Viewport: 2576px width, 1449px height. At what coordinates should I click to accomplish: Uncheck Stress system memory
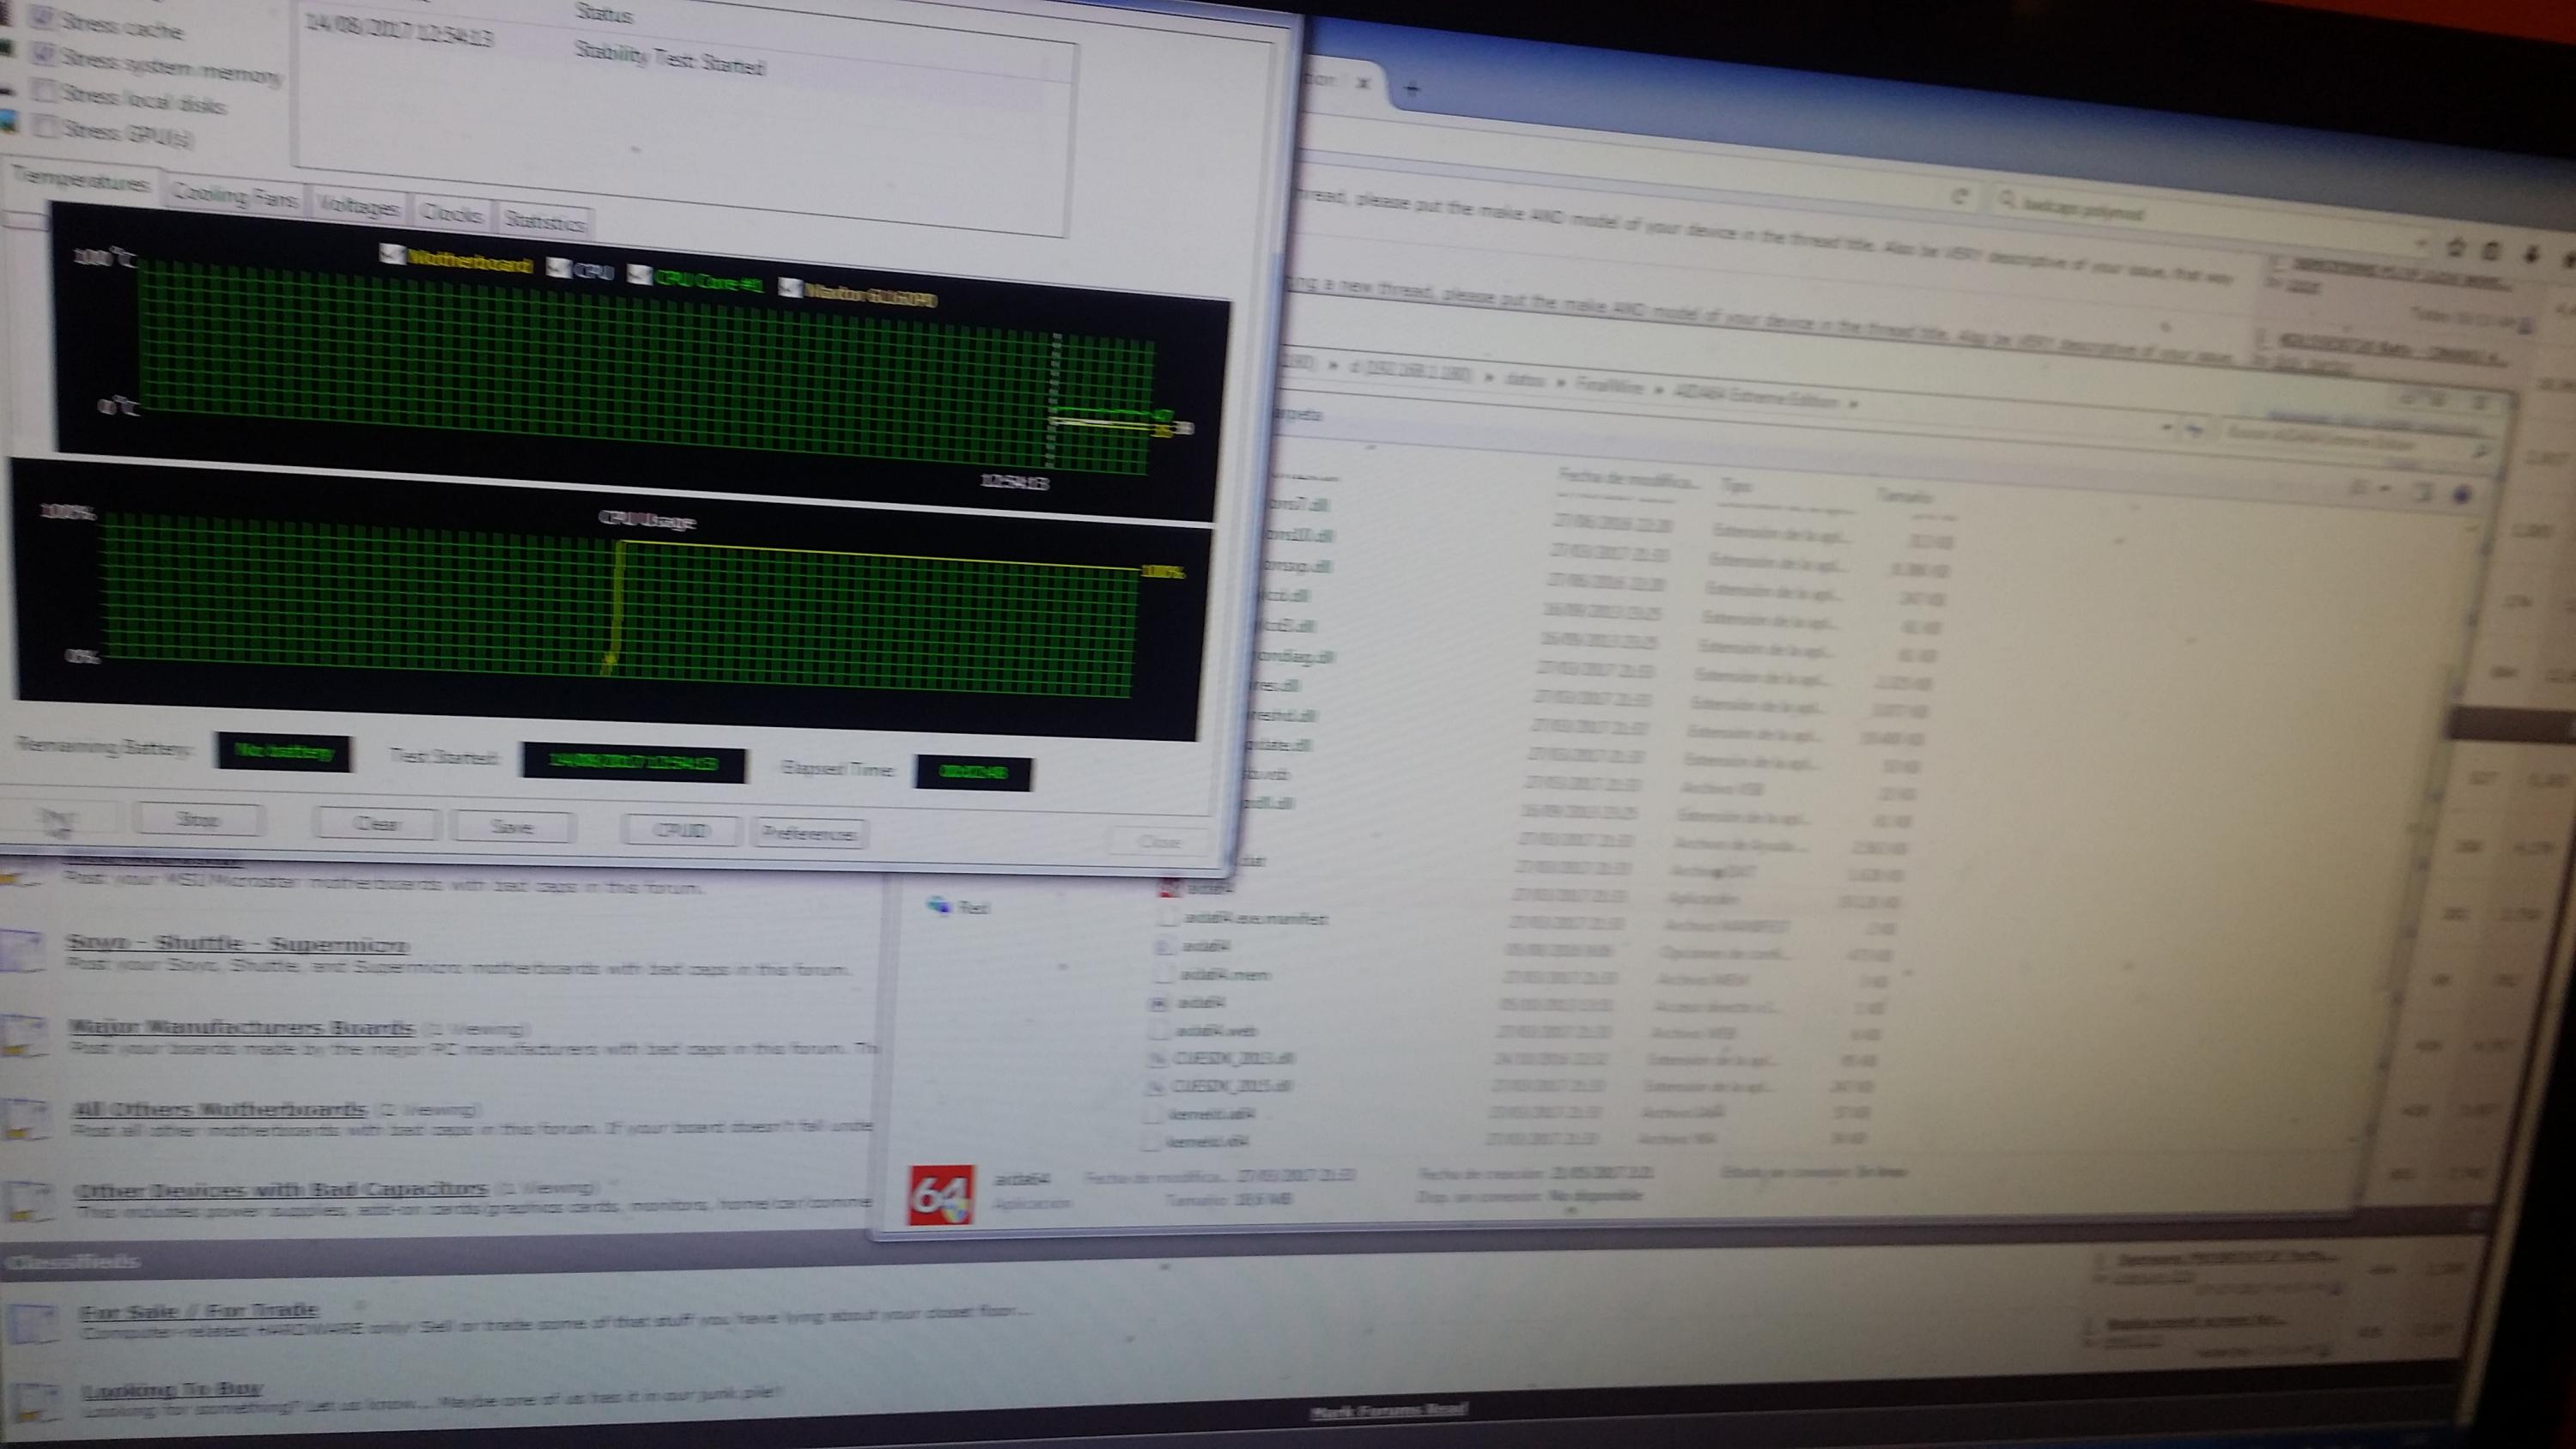[43, 54]
